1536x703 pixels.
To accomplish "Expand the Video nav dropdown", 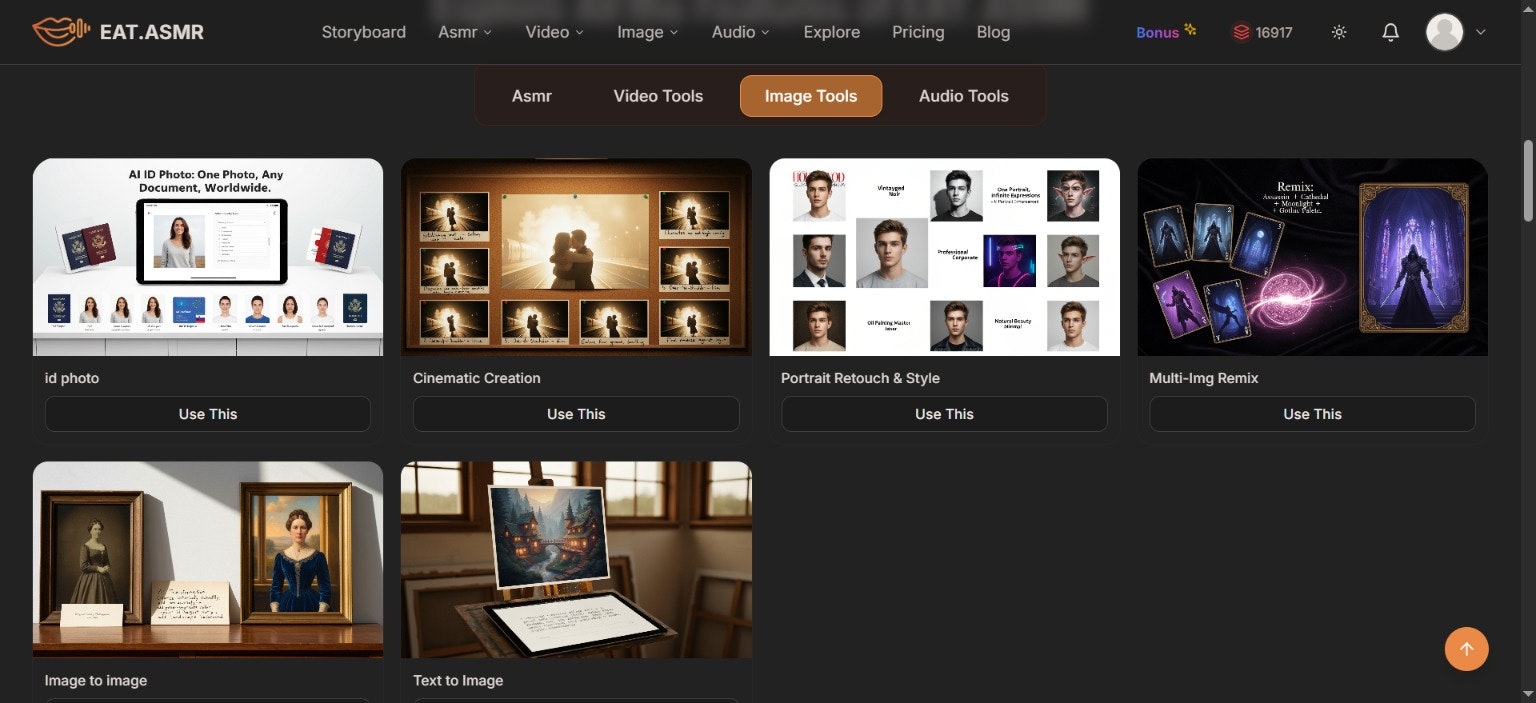I will (554, 32).
